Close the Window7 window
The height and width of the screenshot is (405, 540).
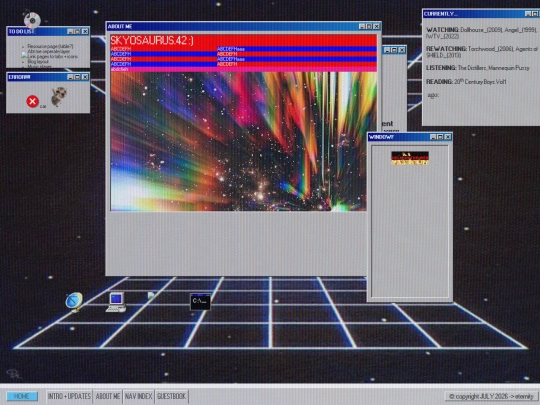point(448,137)
